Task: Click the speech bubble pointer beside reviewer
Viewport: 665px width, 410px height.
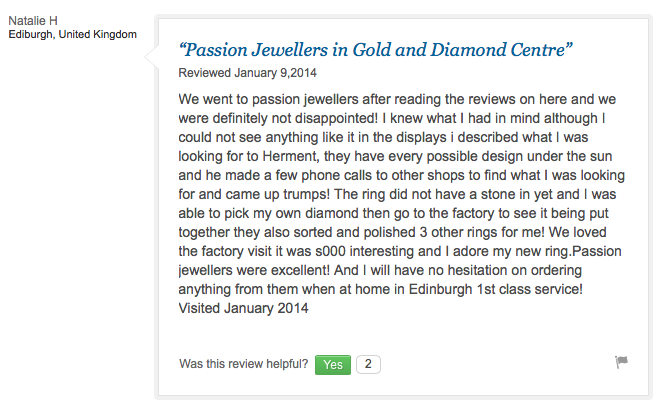Action: coord(153,62)
